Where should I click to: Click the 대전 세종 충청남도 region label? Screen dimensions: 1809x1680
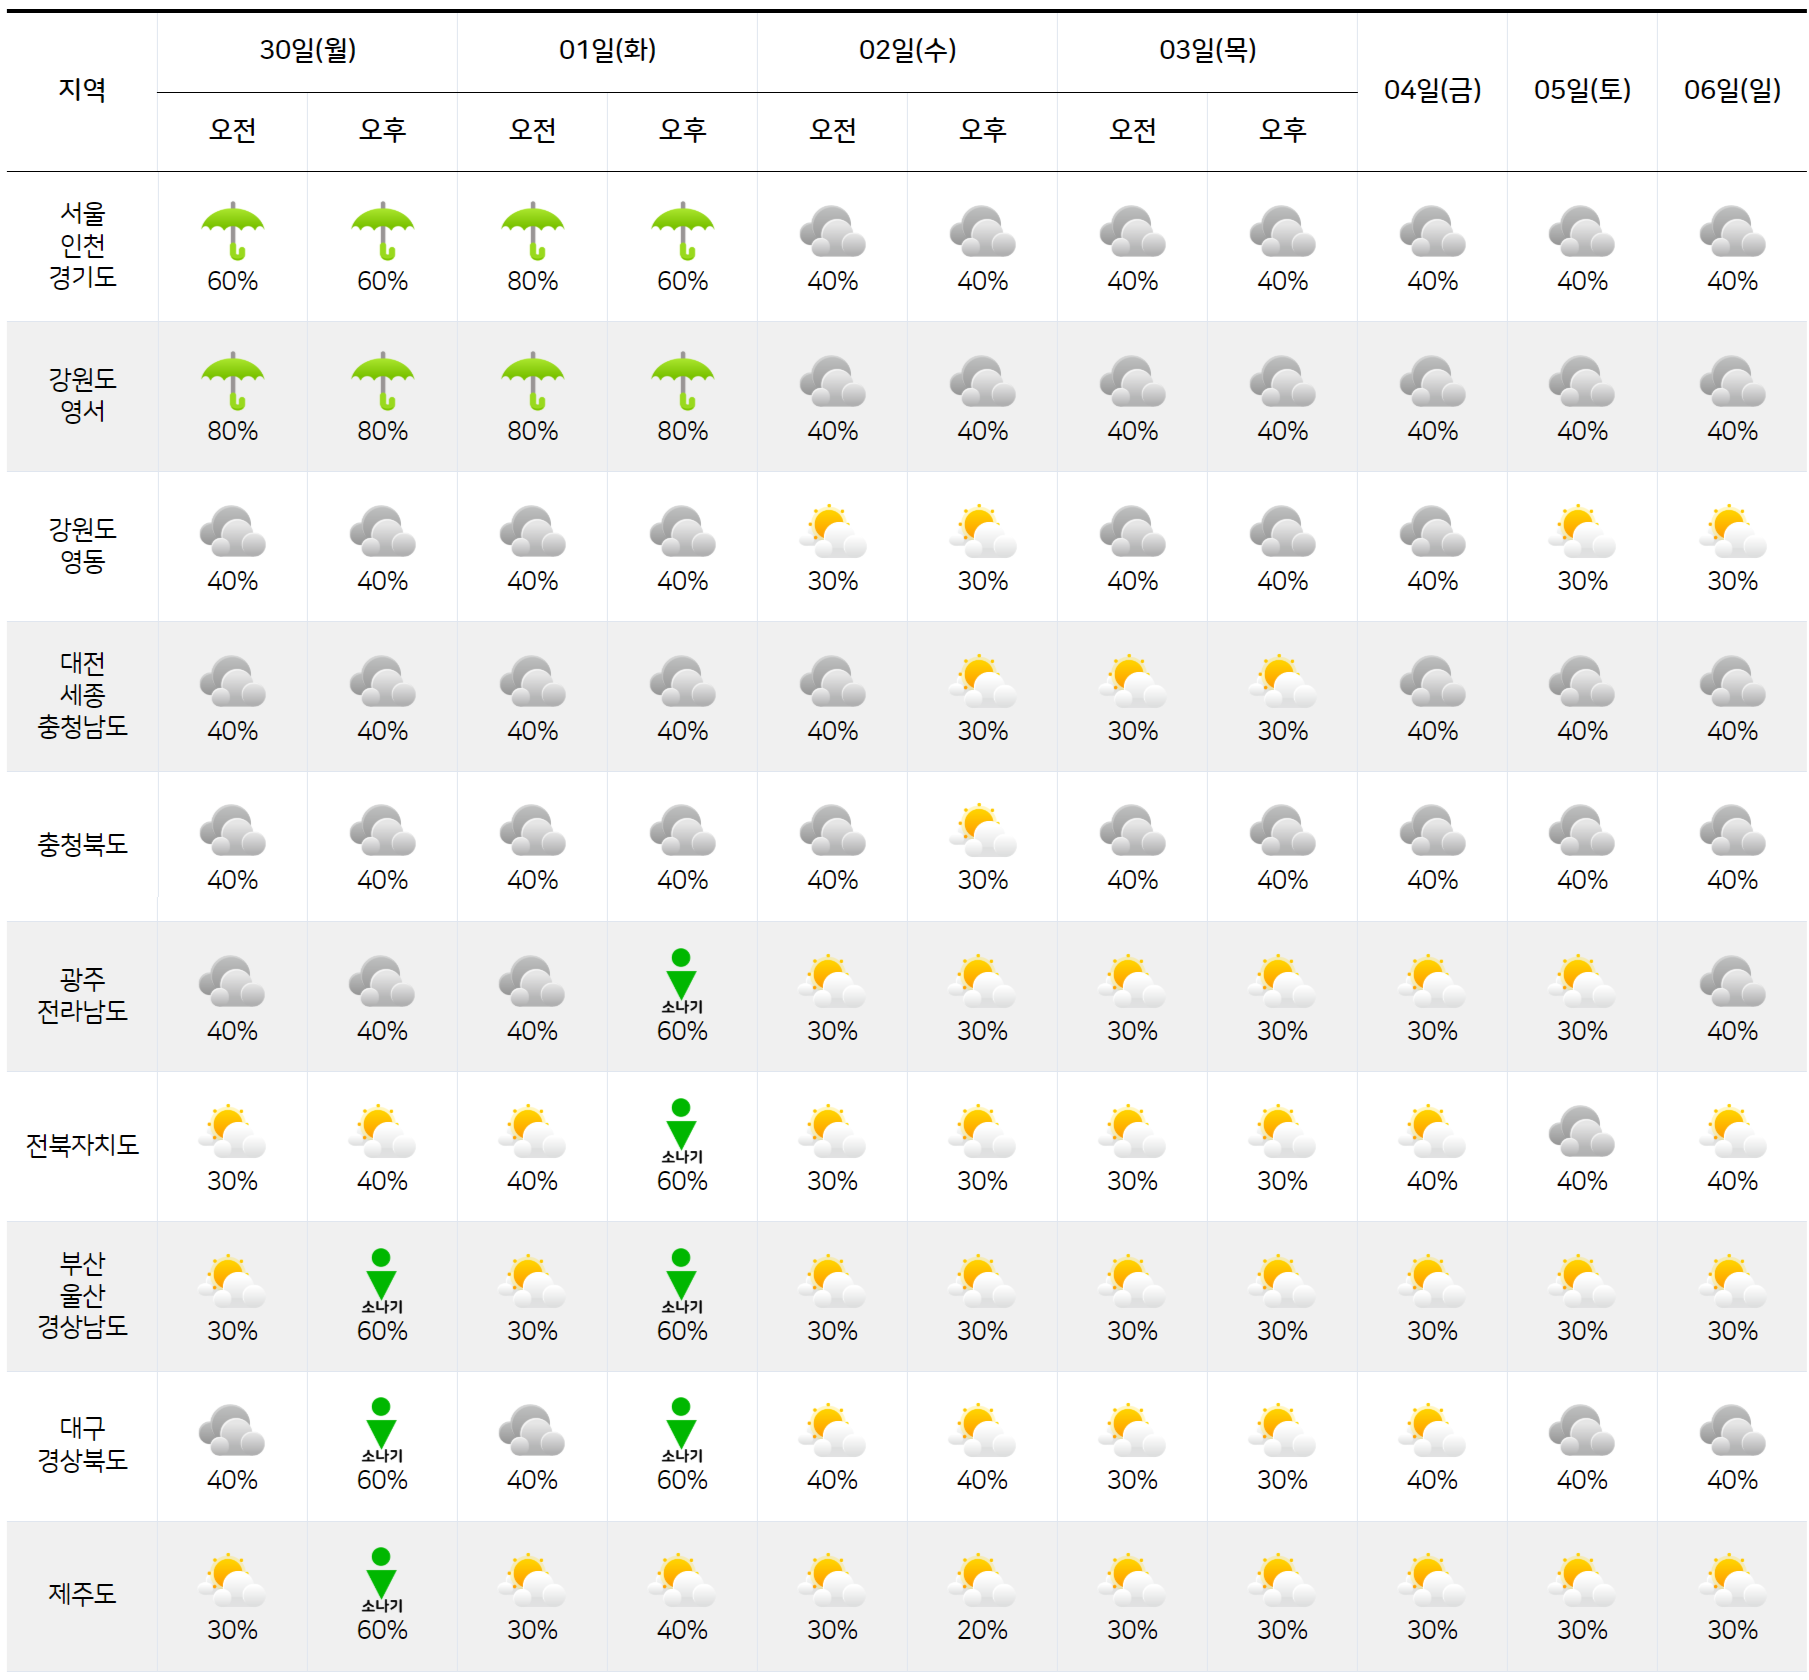(82, 695)
